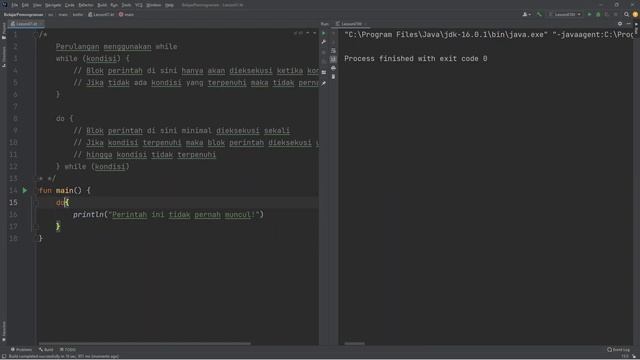The image size is (640, 360).
Task: Click the fold end marker at line 17
Action: [x=36, y=226]
